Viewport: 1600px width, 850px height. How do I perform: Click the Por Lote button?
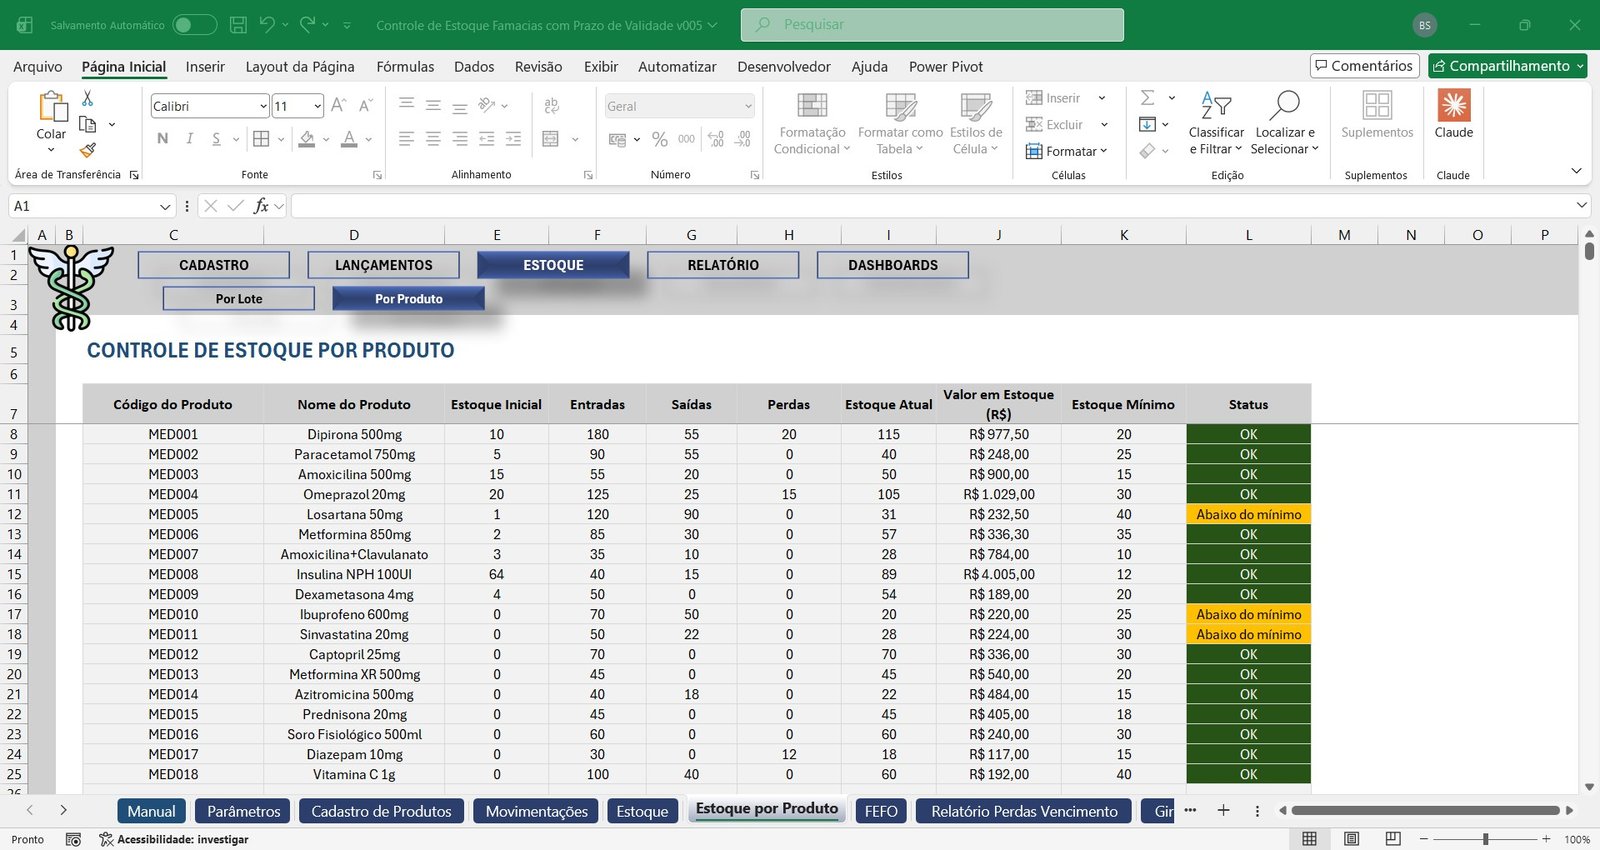point(239,299)
